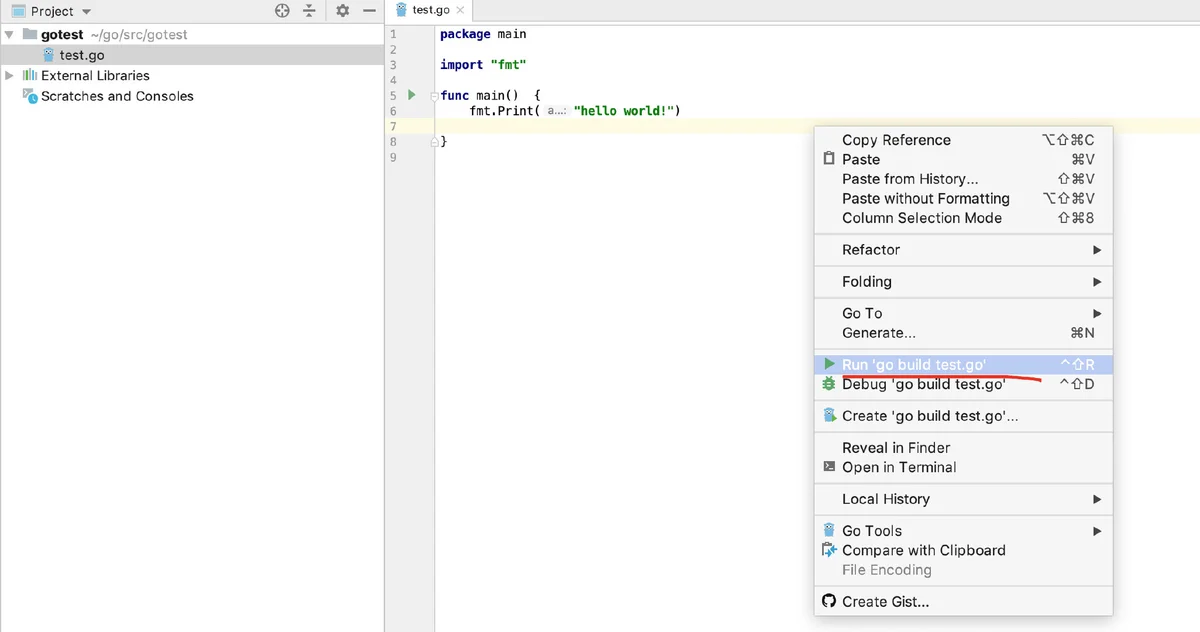Click the External Libraries bars icon
The width and height of the screenshot is (1200, 632).
29,75
